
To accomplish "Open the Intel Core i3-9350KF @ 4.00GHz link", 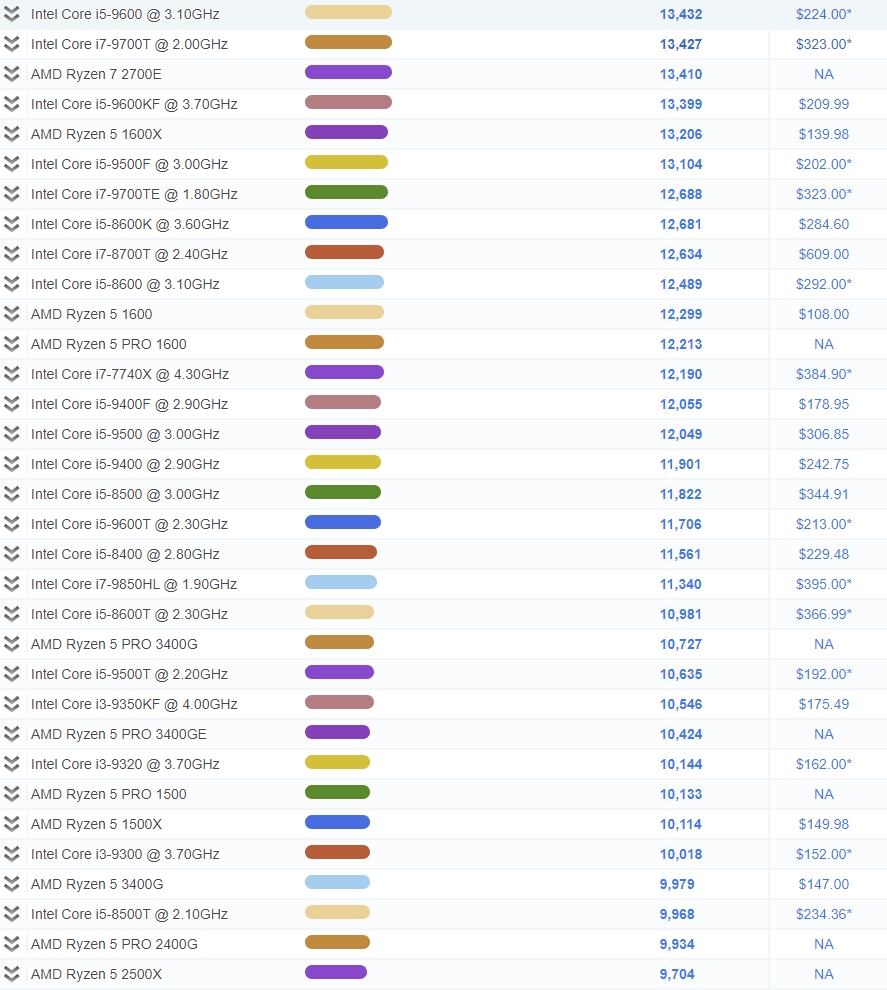I will click(134, 704).
